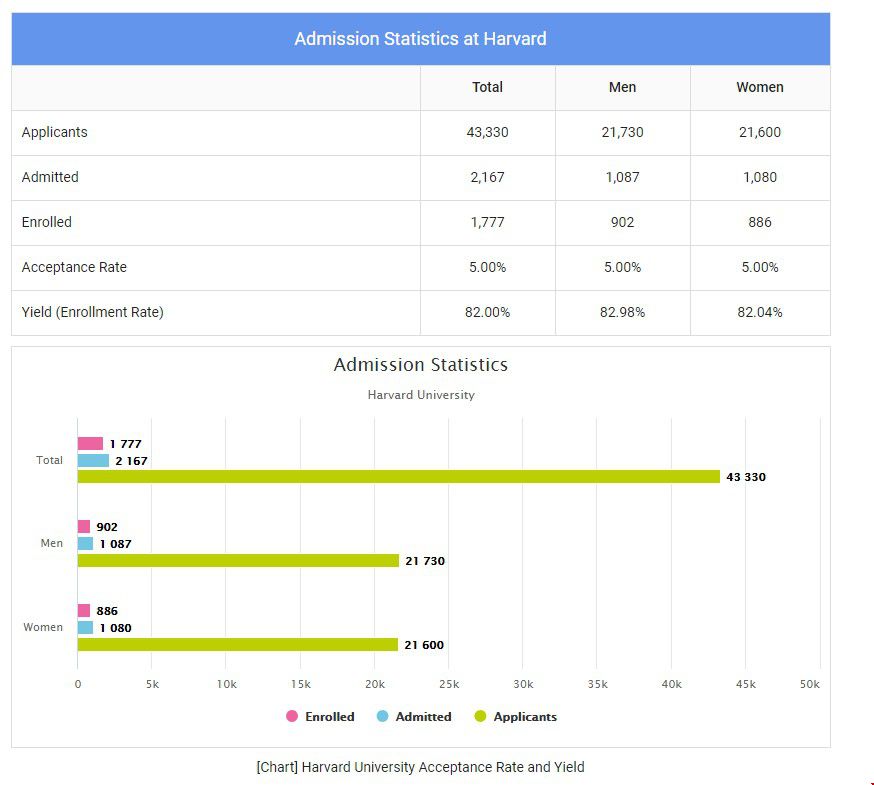Click the "Women" column header in the table

pyautogui.click(x=760, y=87)
